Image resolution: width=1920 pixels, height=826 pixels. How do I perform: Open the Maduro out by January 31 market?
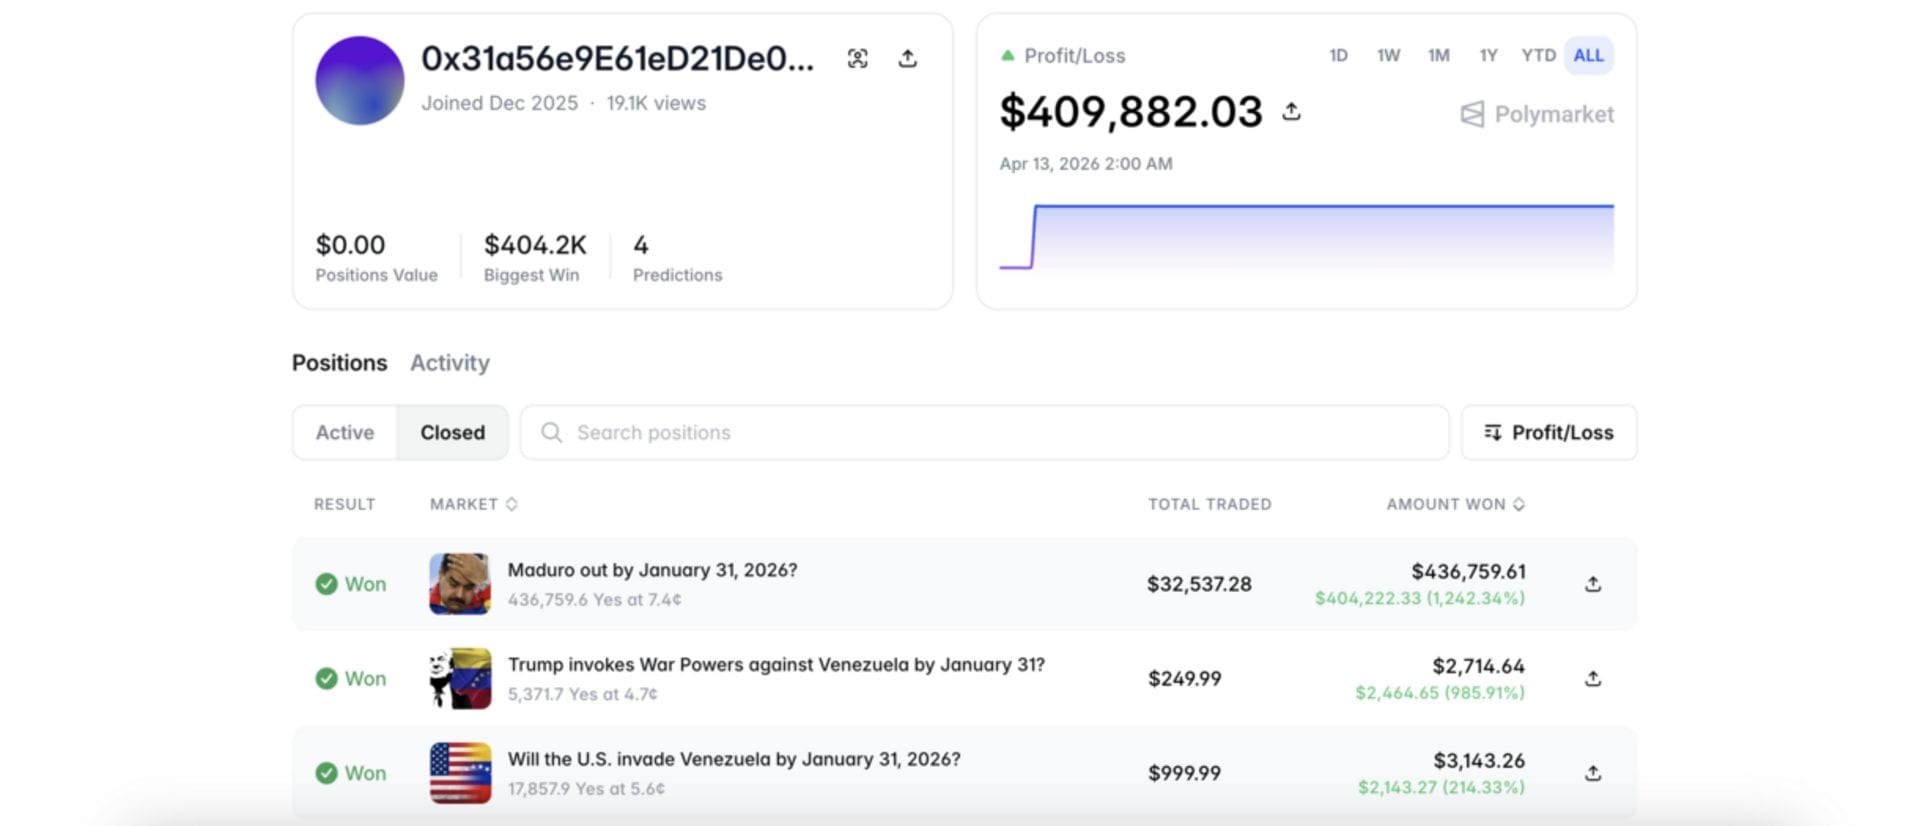pyautogui.click(x=652, y=570)
